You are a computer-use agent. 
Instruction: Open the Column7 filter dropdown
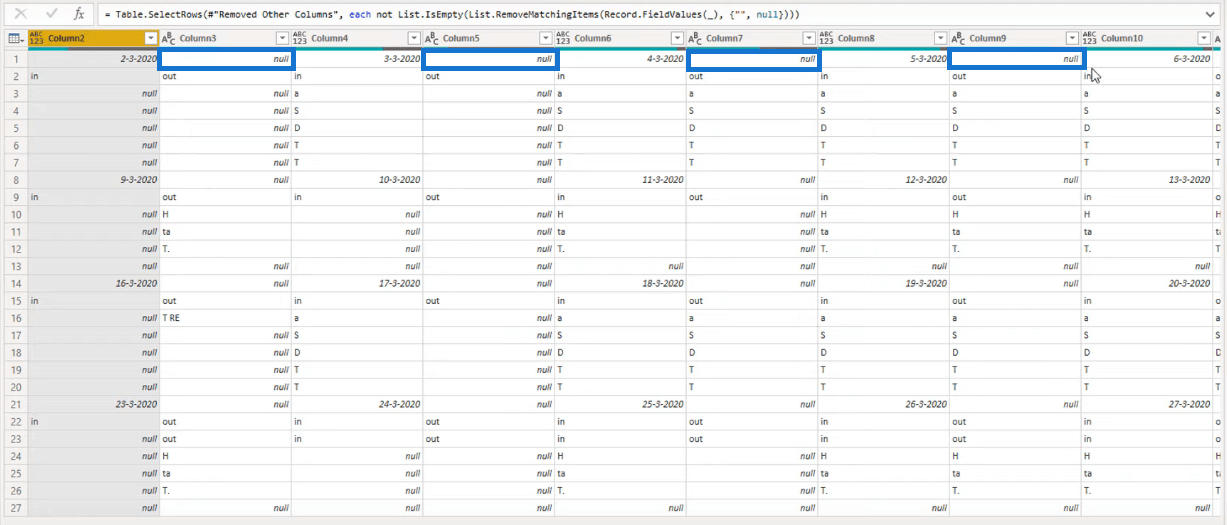(808, 38)
